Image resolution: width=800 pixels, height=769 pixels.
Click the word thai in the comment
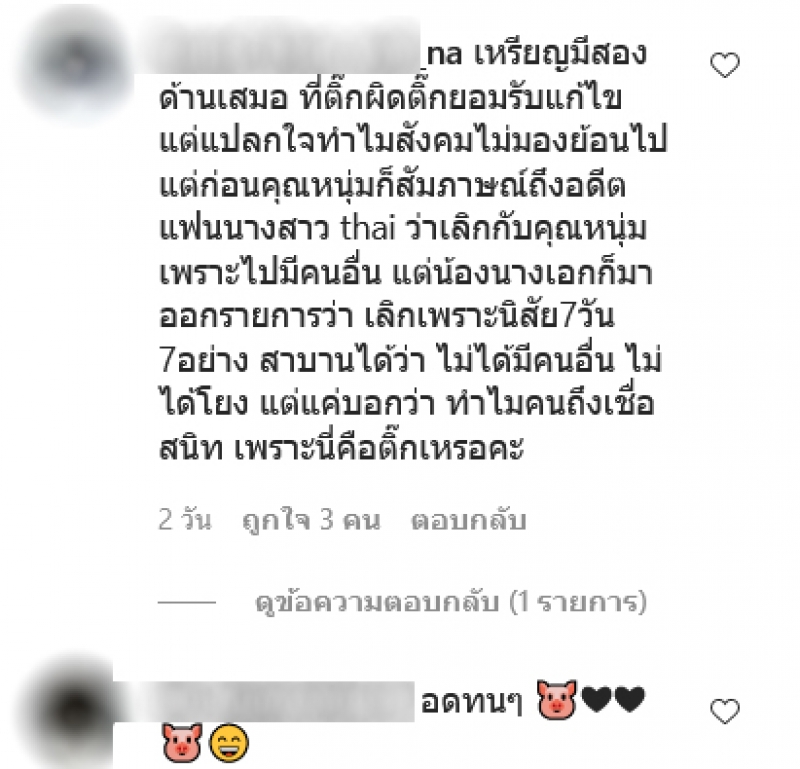368,229
